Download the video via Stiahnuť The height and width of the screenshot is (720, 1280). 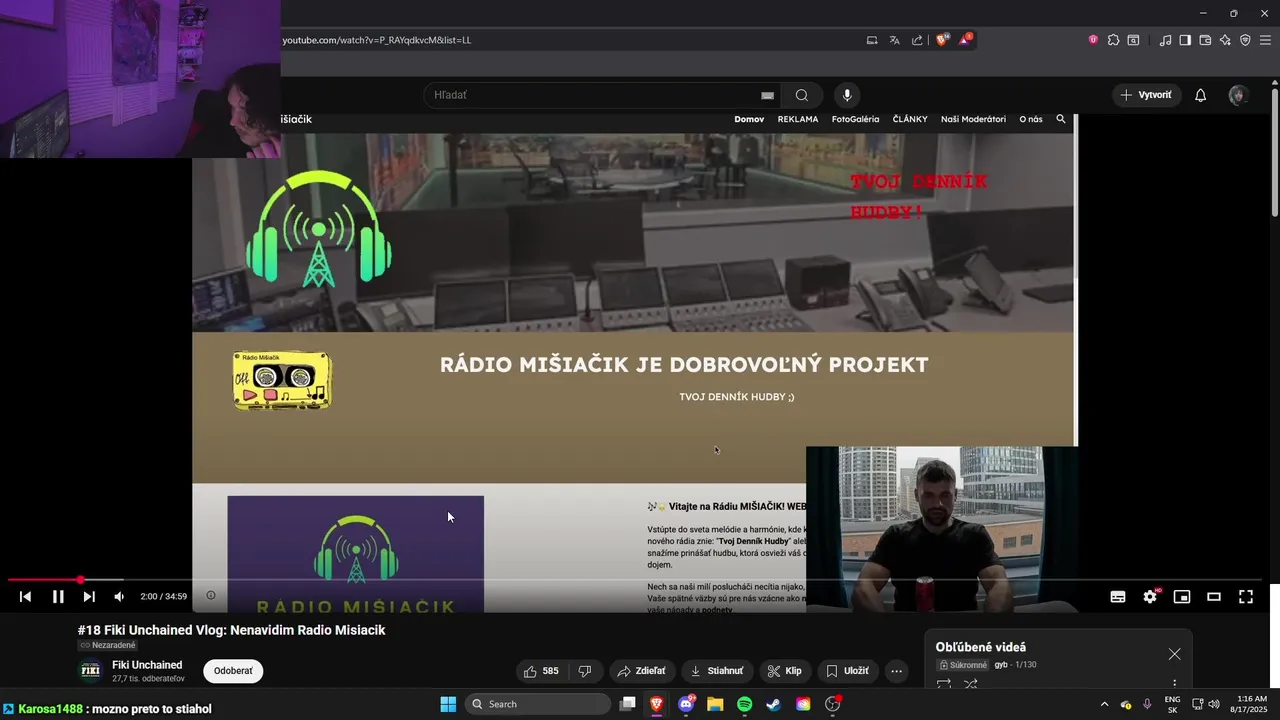(717, 671)
